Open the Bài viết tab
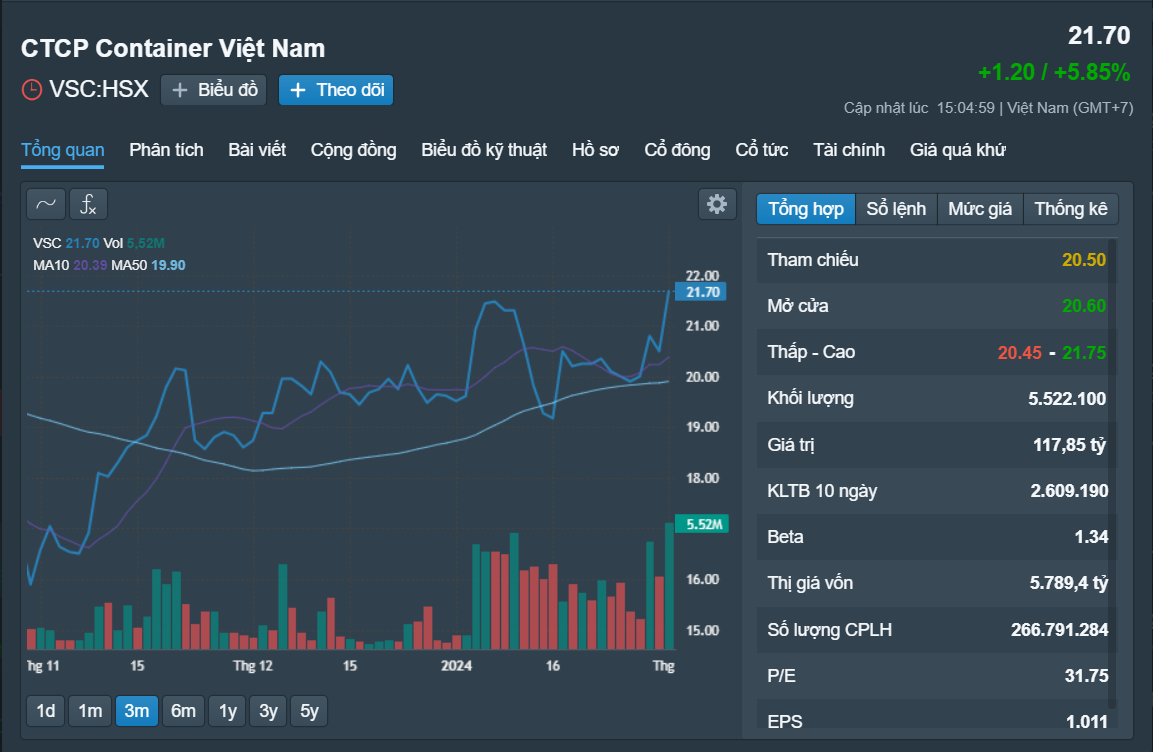Screen dimensions: 1153x752 257,150
